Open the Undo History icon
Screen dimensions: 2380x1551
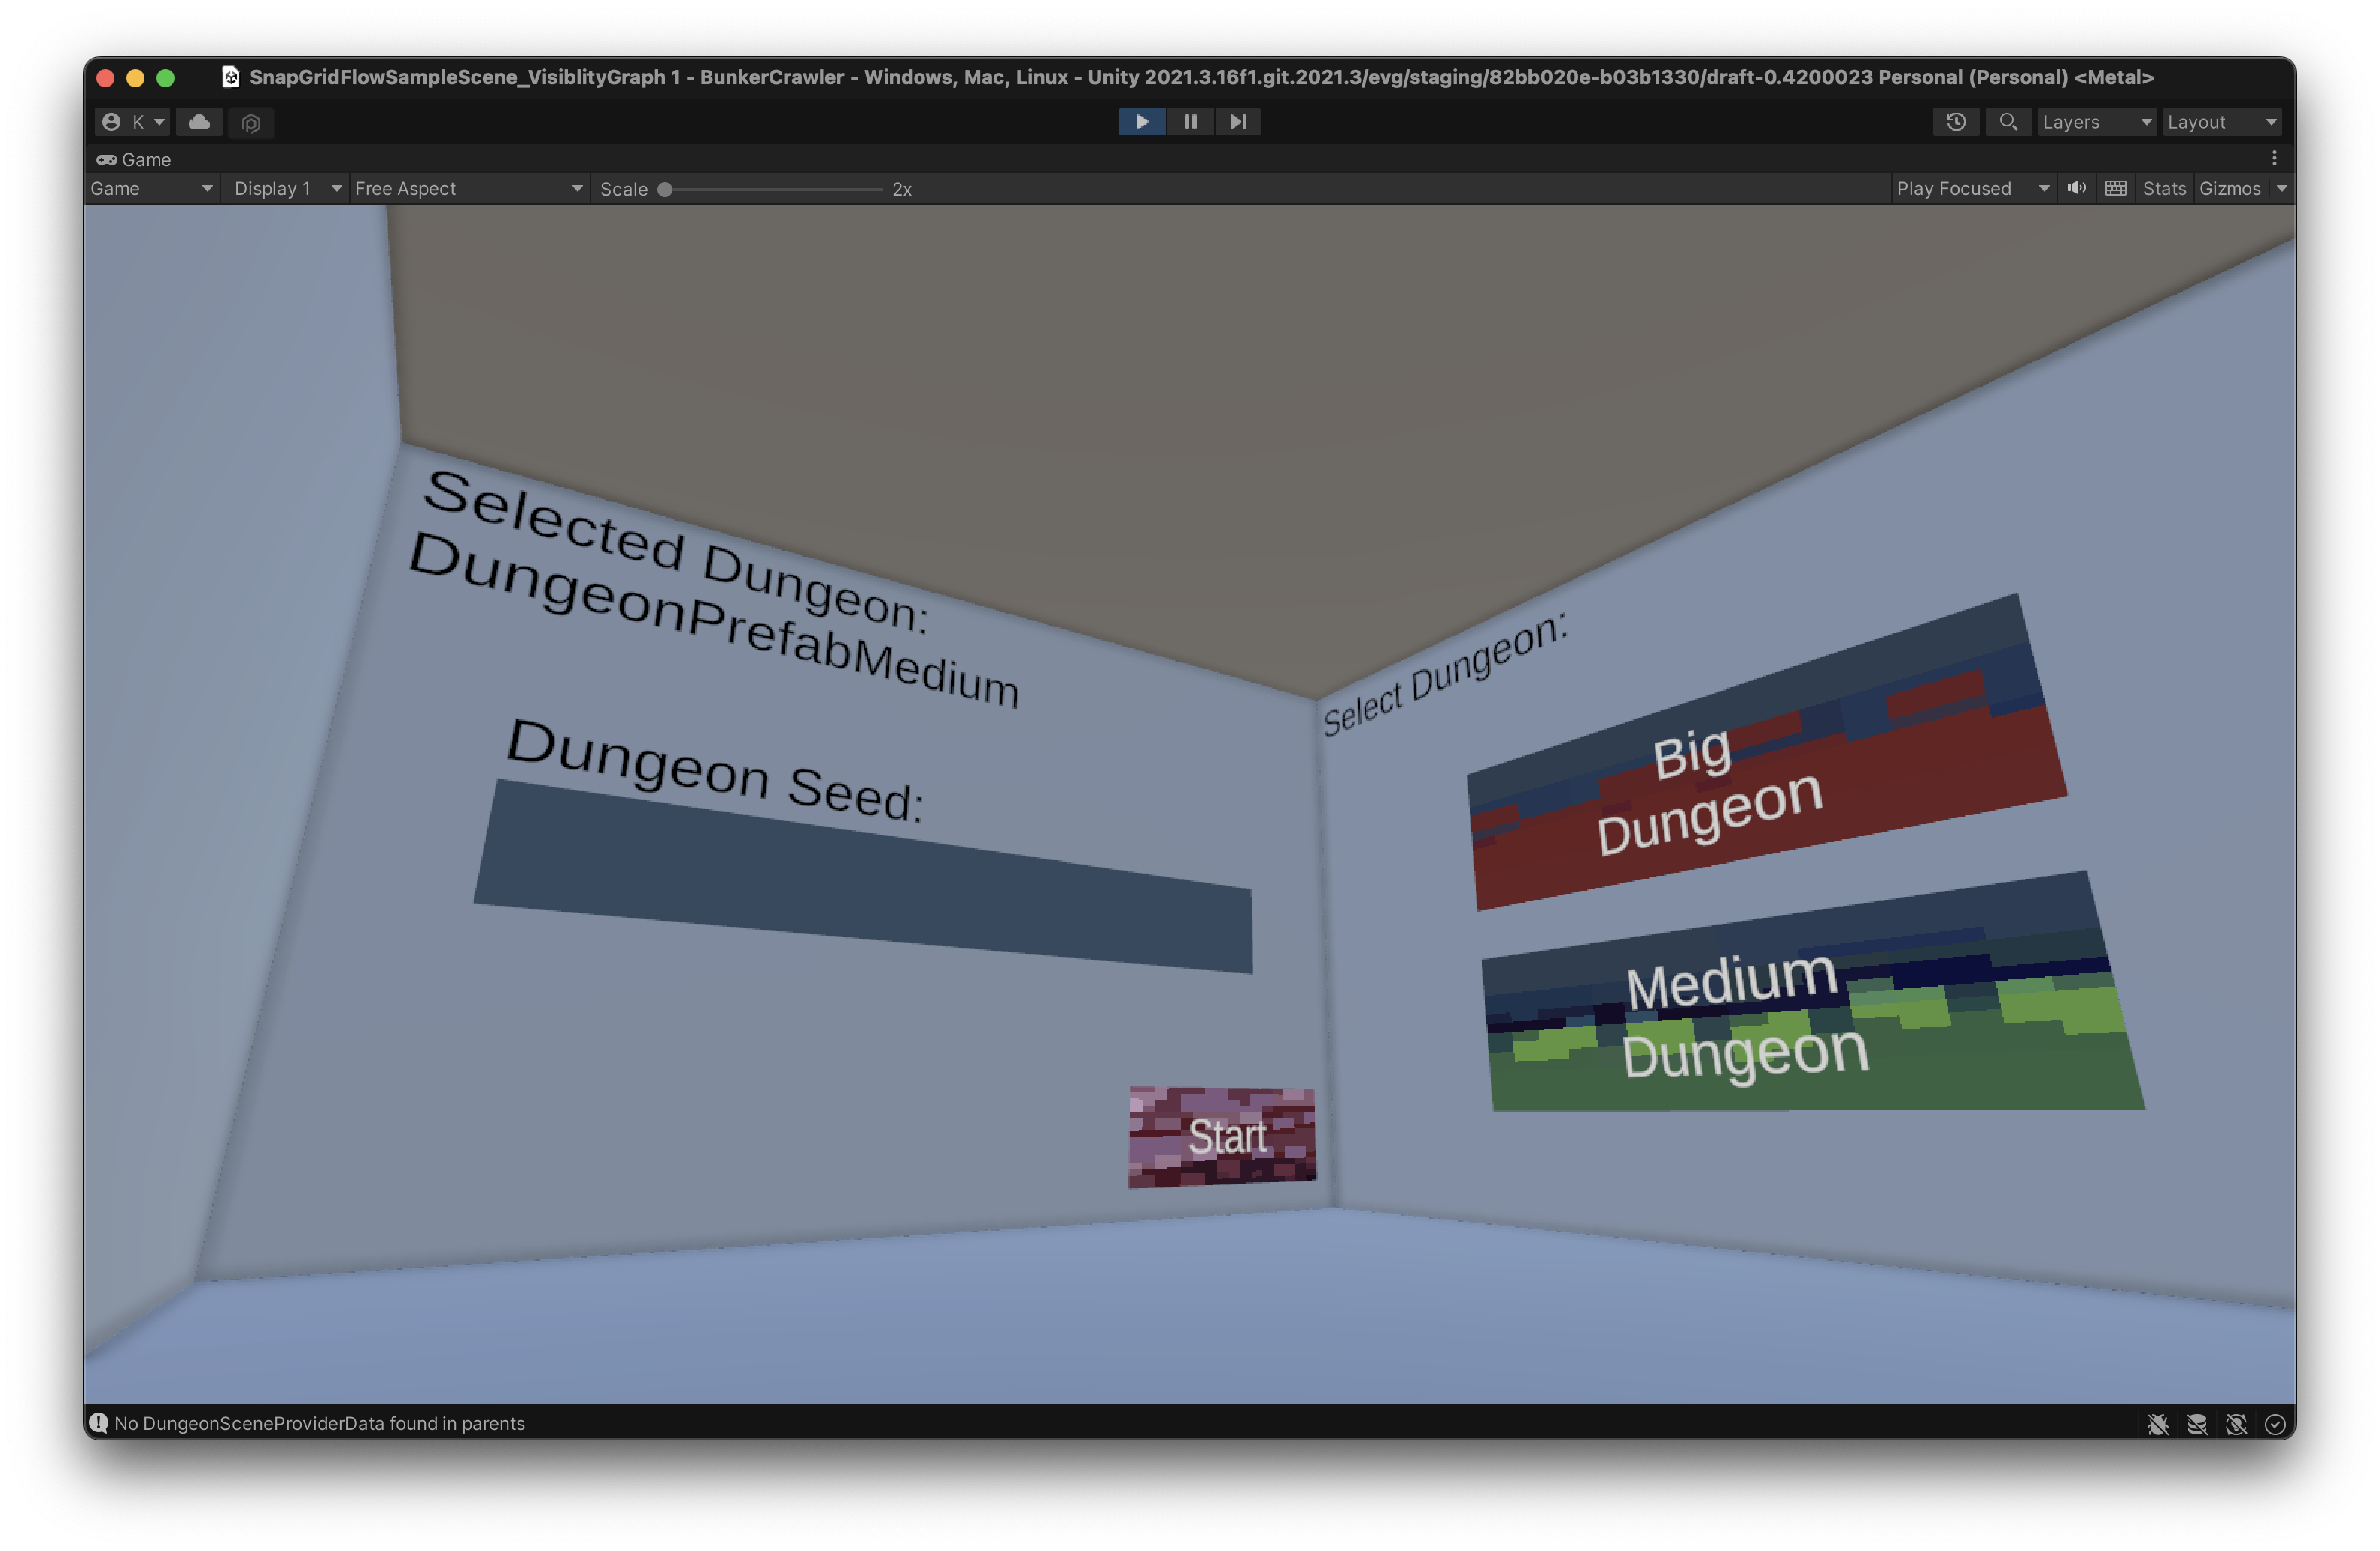(1957, 121)
